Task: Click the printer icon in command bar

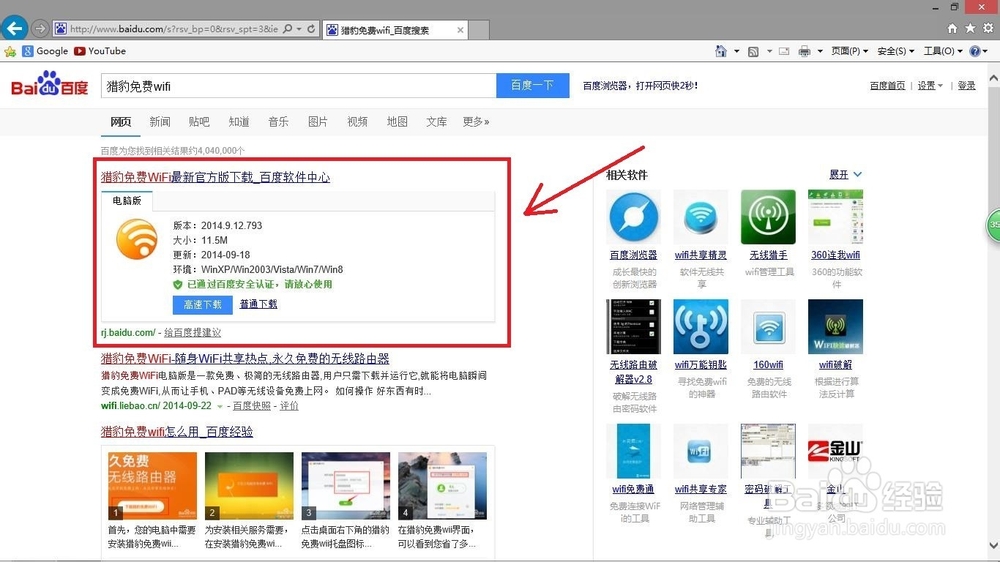Action: [804, 51]
